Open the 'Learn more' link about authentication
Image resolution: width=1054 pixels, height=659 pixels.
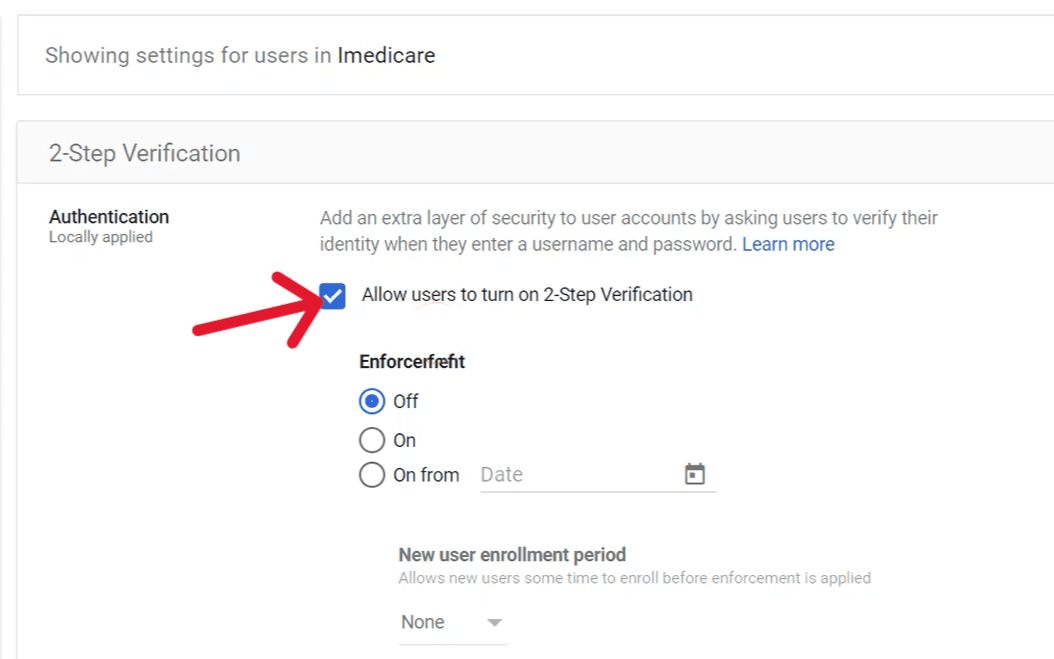(789, 243)
